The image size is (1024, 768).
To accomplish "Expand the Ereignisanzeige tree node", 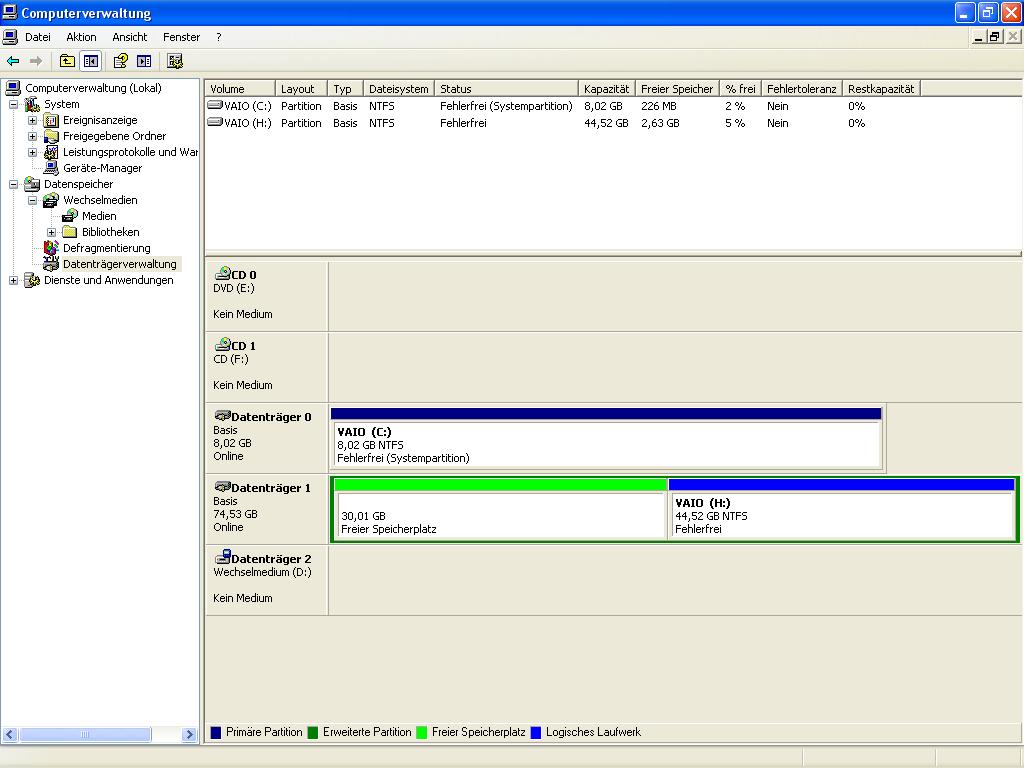I will pos(33,120).
